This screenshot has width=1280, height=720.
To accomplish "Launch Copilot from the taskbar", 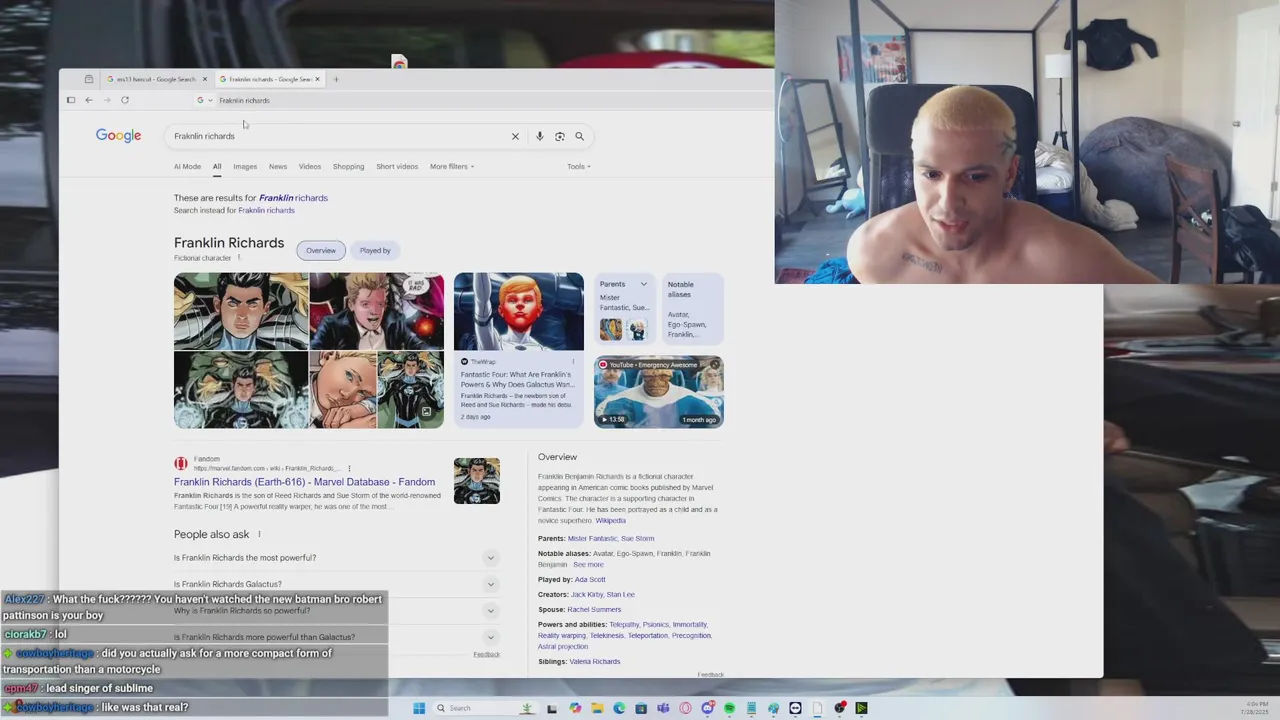I will coord(575,708).
